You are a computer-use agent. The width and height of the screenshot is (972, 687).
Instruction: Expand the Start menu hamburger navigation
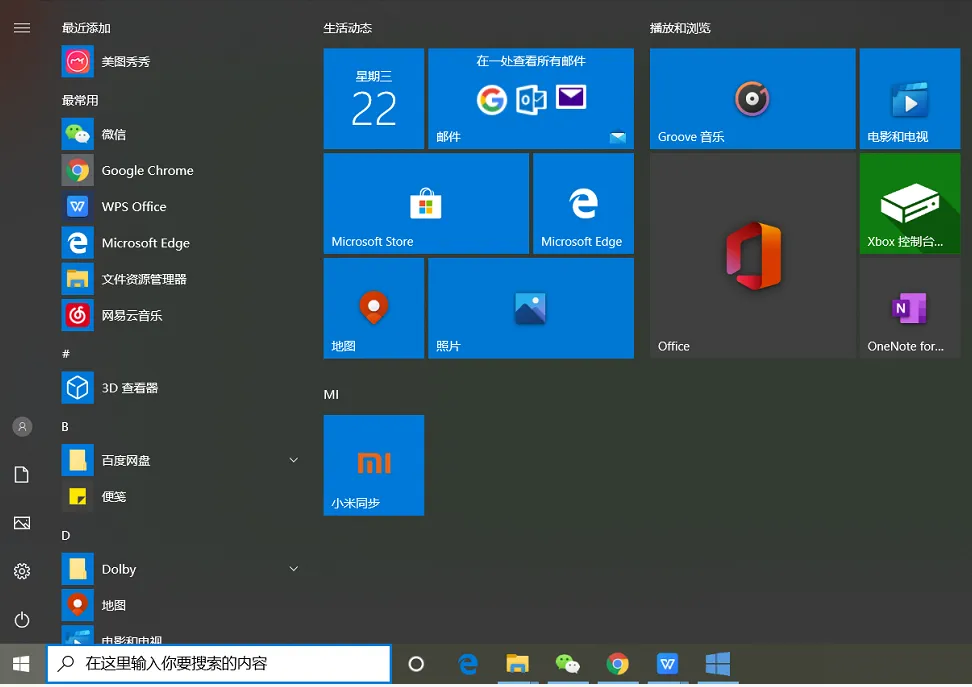click(22, 28)
